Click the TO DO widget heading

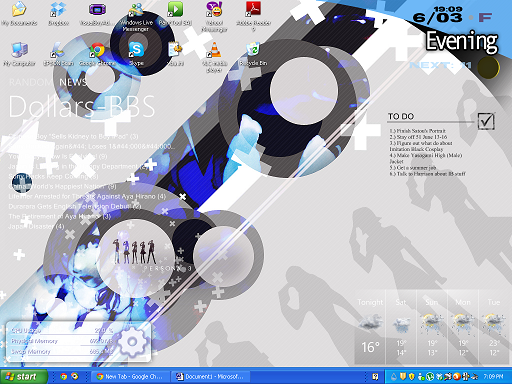tap(401, 116)
